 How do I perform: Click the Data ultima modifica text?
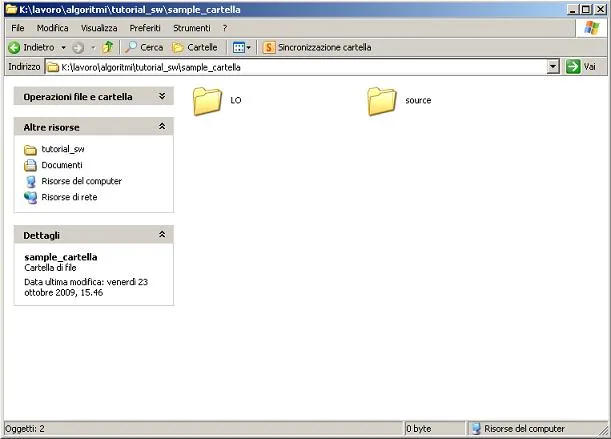click(86, 287)
